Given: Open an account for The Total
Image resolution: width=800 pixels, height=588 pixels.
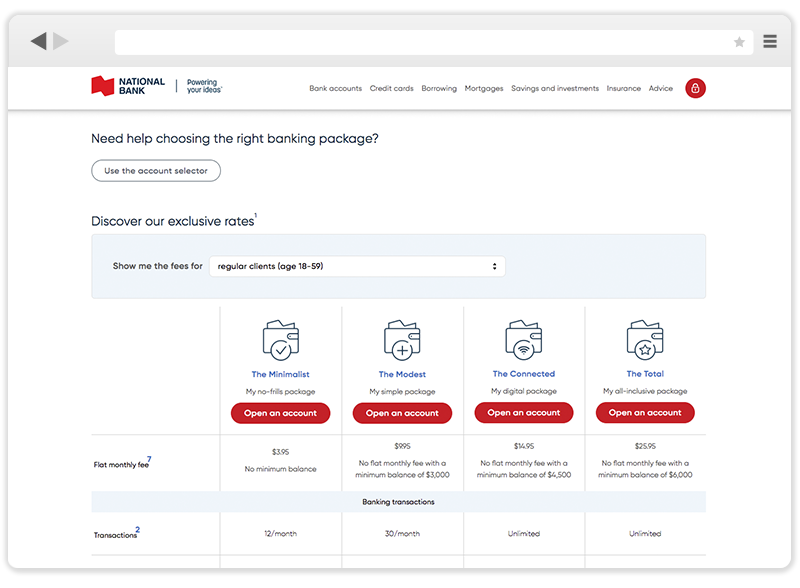Looking at the screenshot, I should [x=645, y=412].
